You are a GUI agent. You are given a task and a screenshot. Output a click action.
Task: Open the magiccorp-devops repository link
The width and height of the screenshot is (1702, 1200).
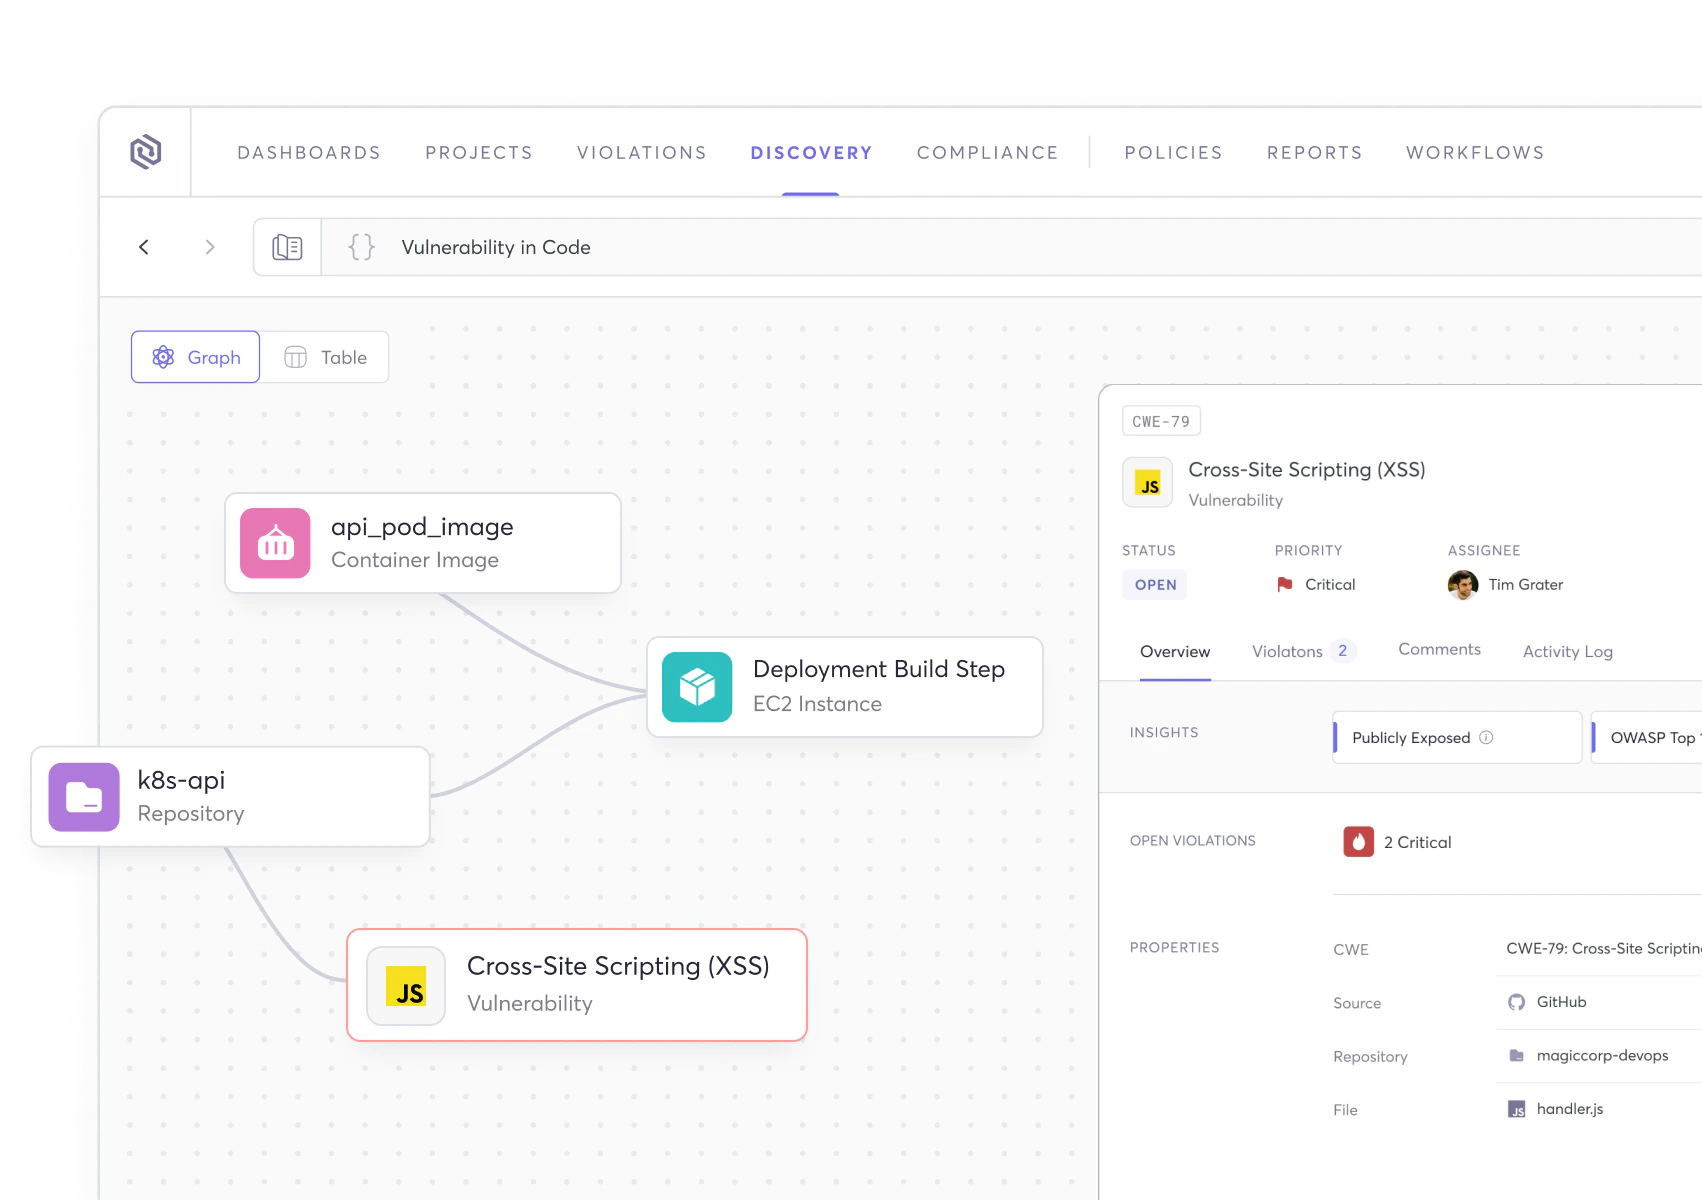(1601, 1056)
